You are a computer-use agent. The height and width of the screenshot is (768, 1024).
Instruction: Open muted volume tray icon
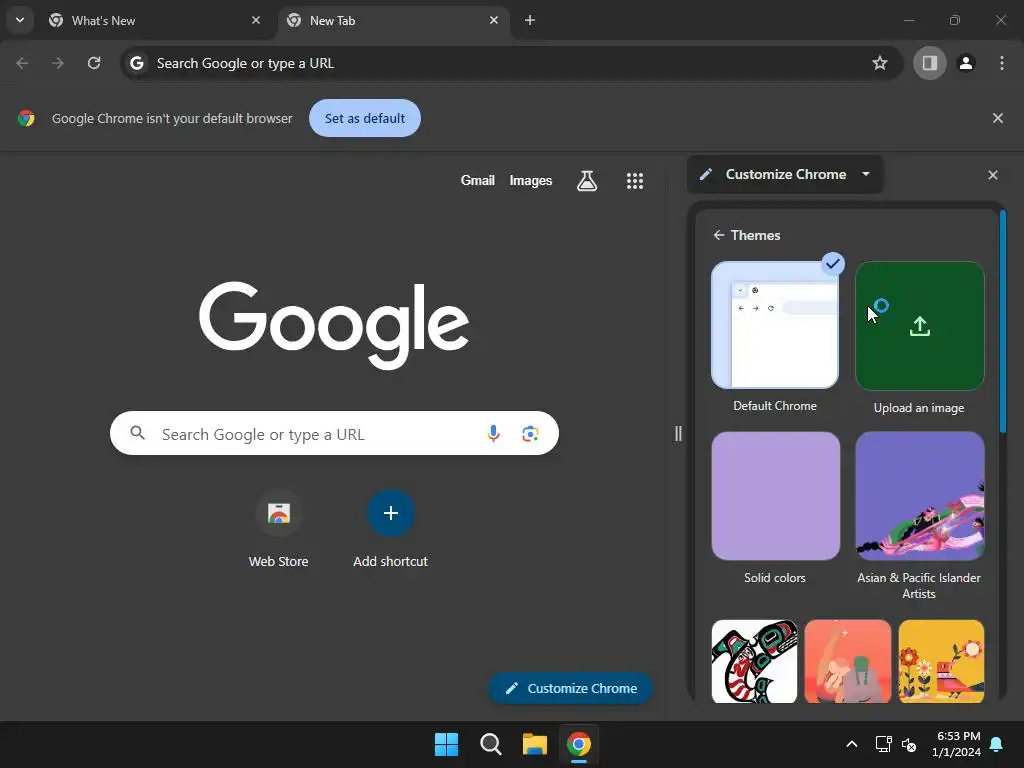[909, 744]
